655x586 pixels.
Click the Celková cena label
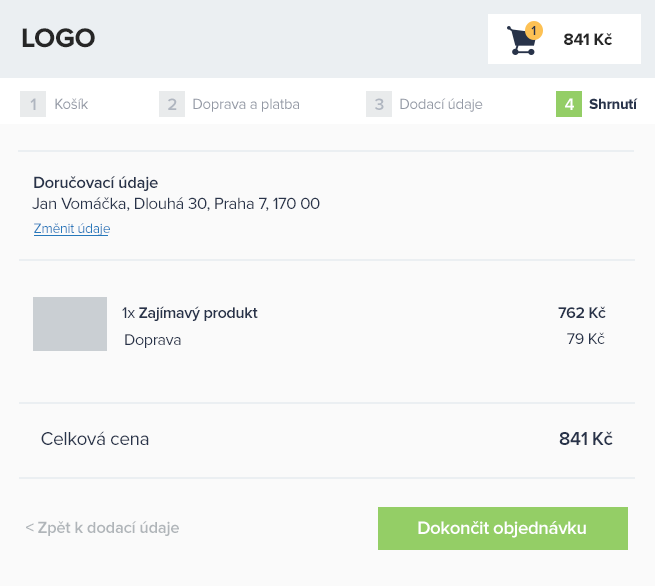tap(95, 439)
